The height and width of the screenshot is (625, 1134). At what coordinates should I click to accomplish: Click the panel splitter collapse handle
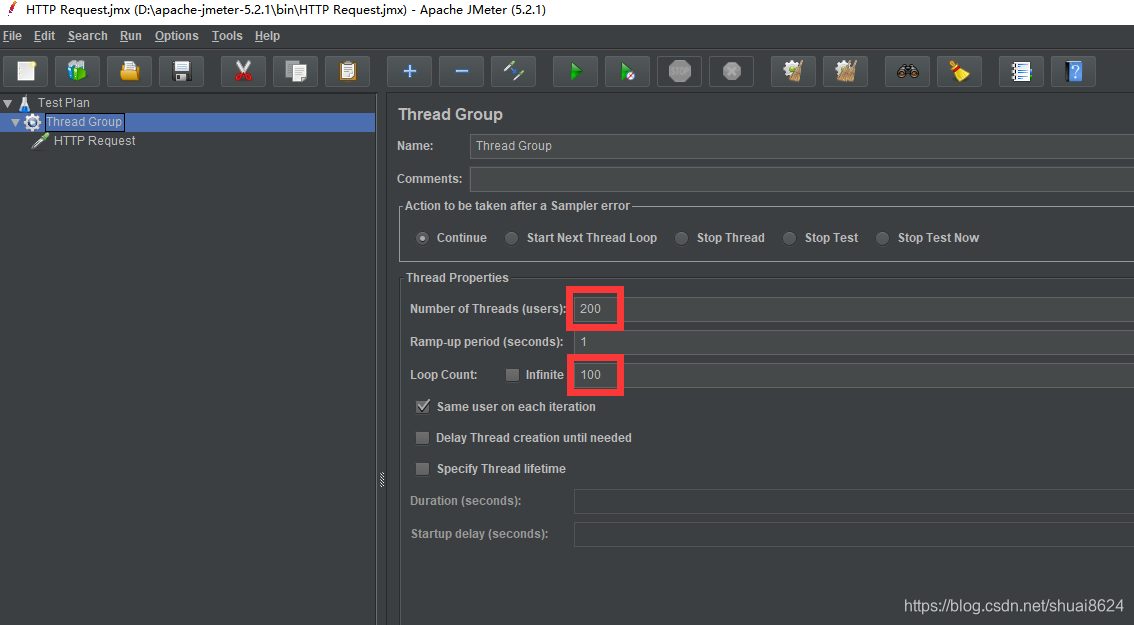point(382,479)
